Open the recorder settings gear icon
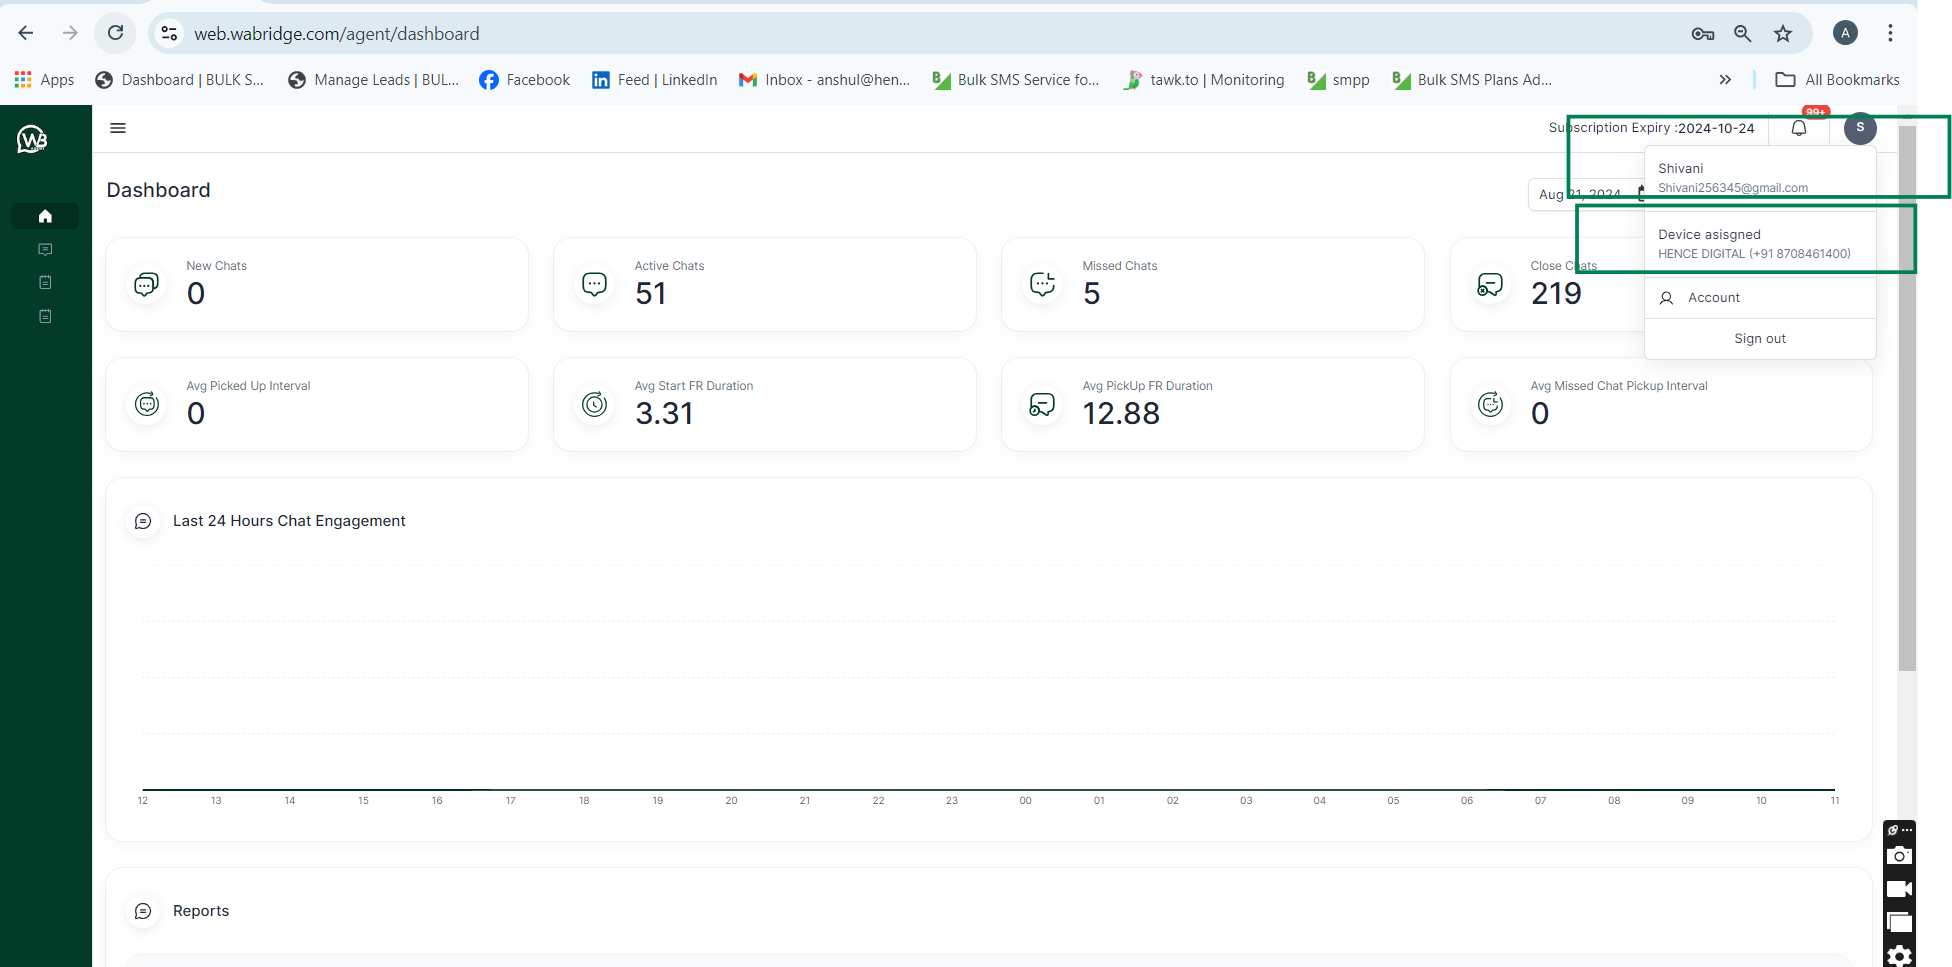The width and height of the screenshot is (1952, 967). pyautogui.click(x=1899, y=955)
